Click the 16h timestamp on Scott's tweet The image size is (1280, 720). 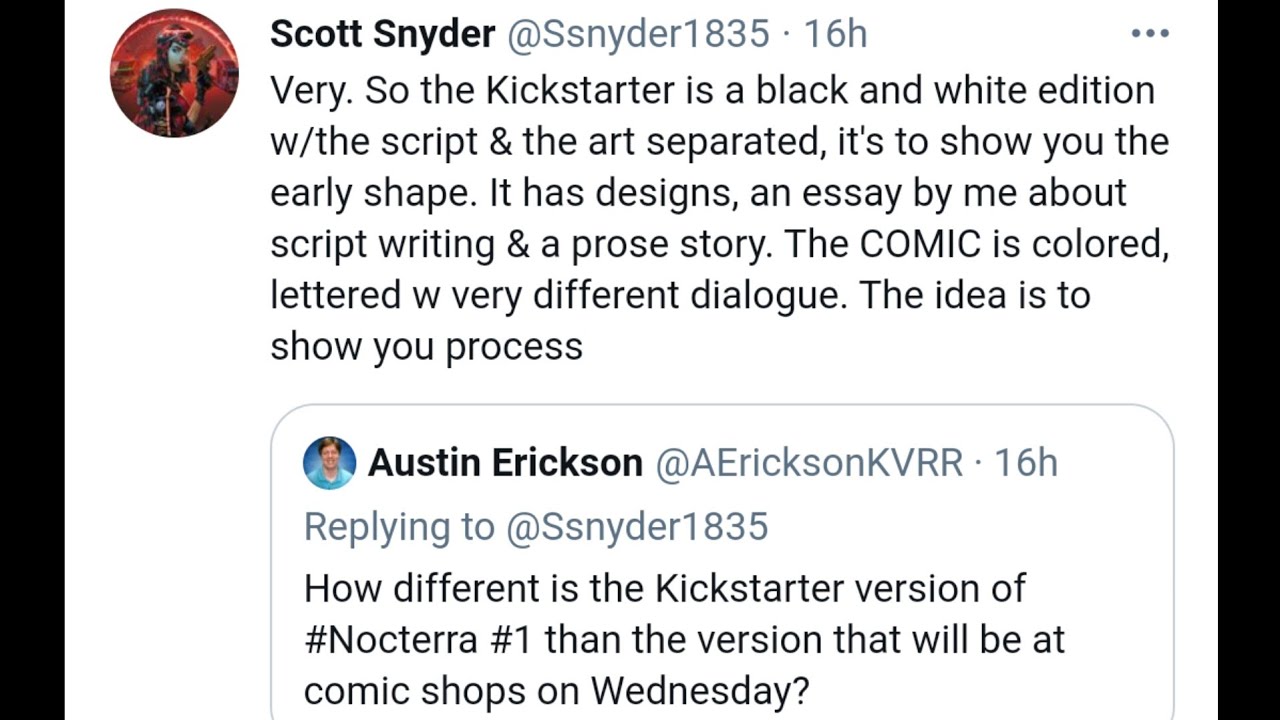[x=836, y=34]
